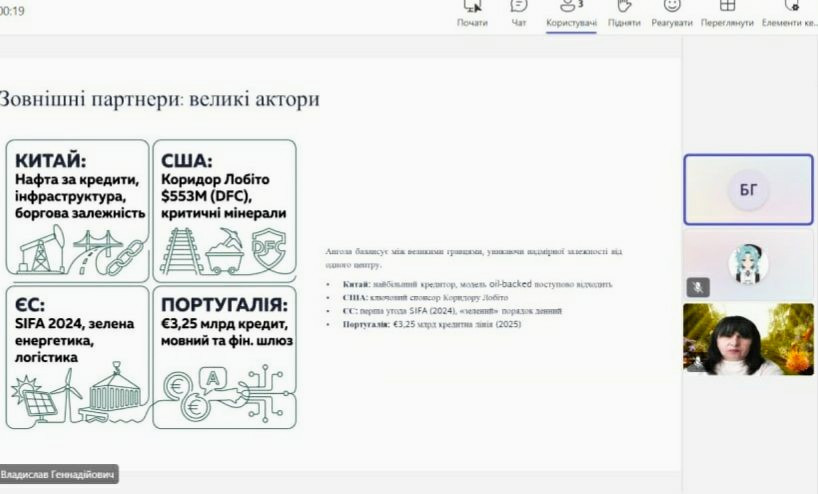Click the Почати toolbar icon

[472, 11]
